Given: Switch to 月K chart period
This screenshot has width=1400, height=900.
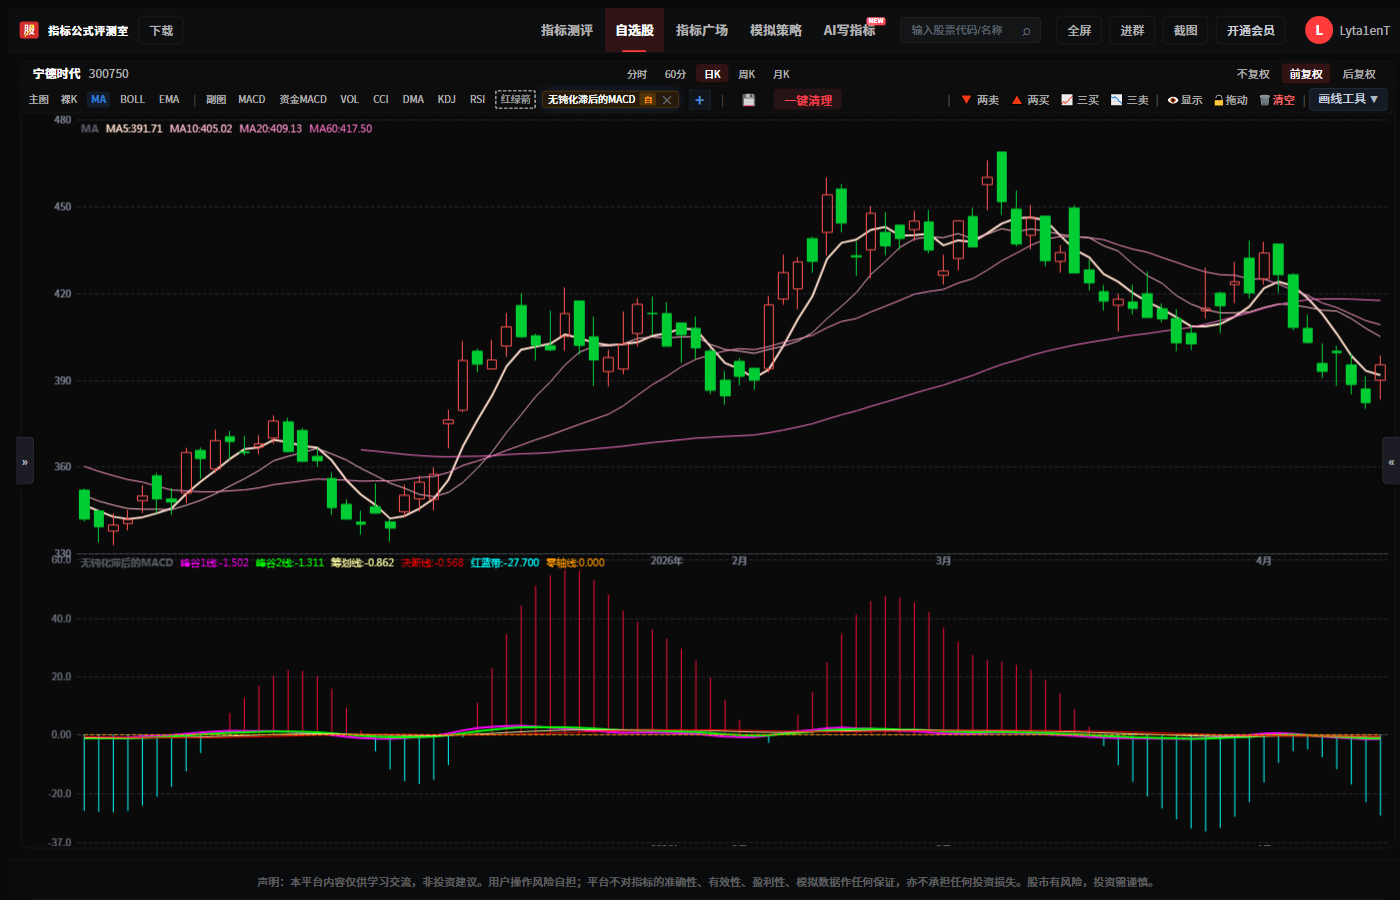Looking at the screenshot, I should pyautogui.click(x=781, y=74).
